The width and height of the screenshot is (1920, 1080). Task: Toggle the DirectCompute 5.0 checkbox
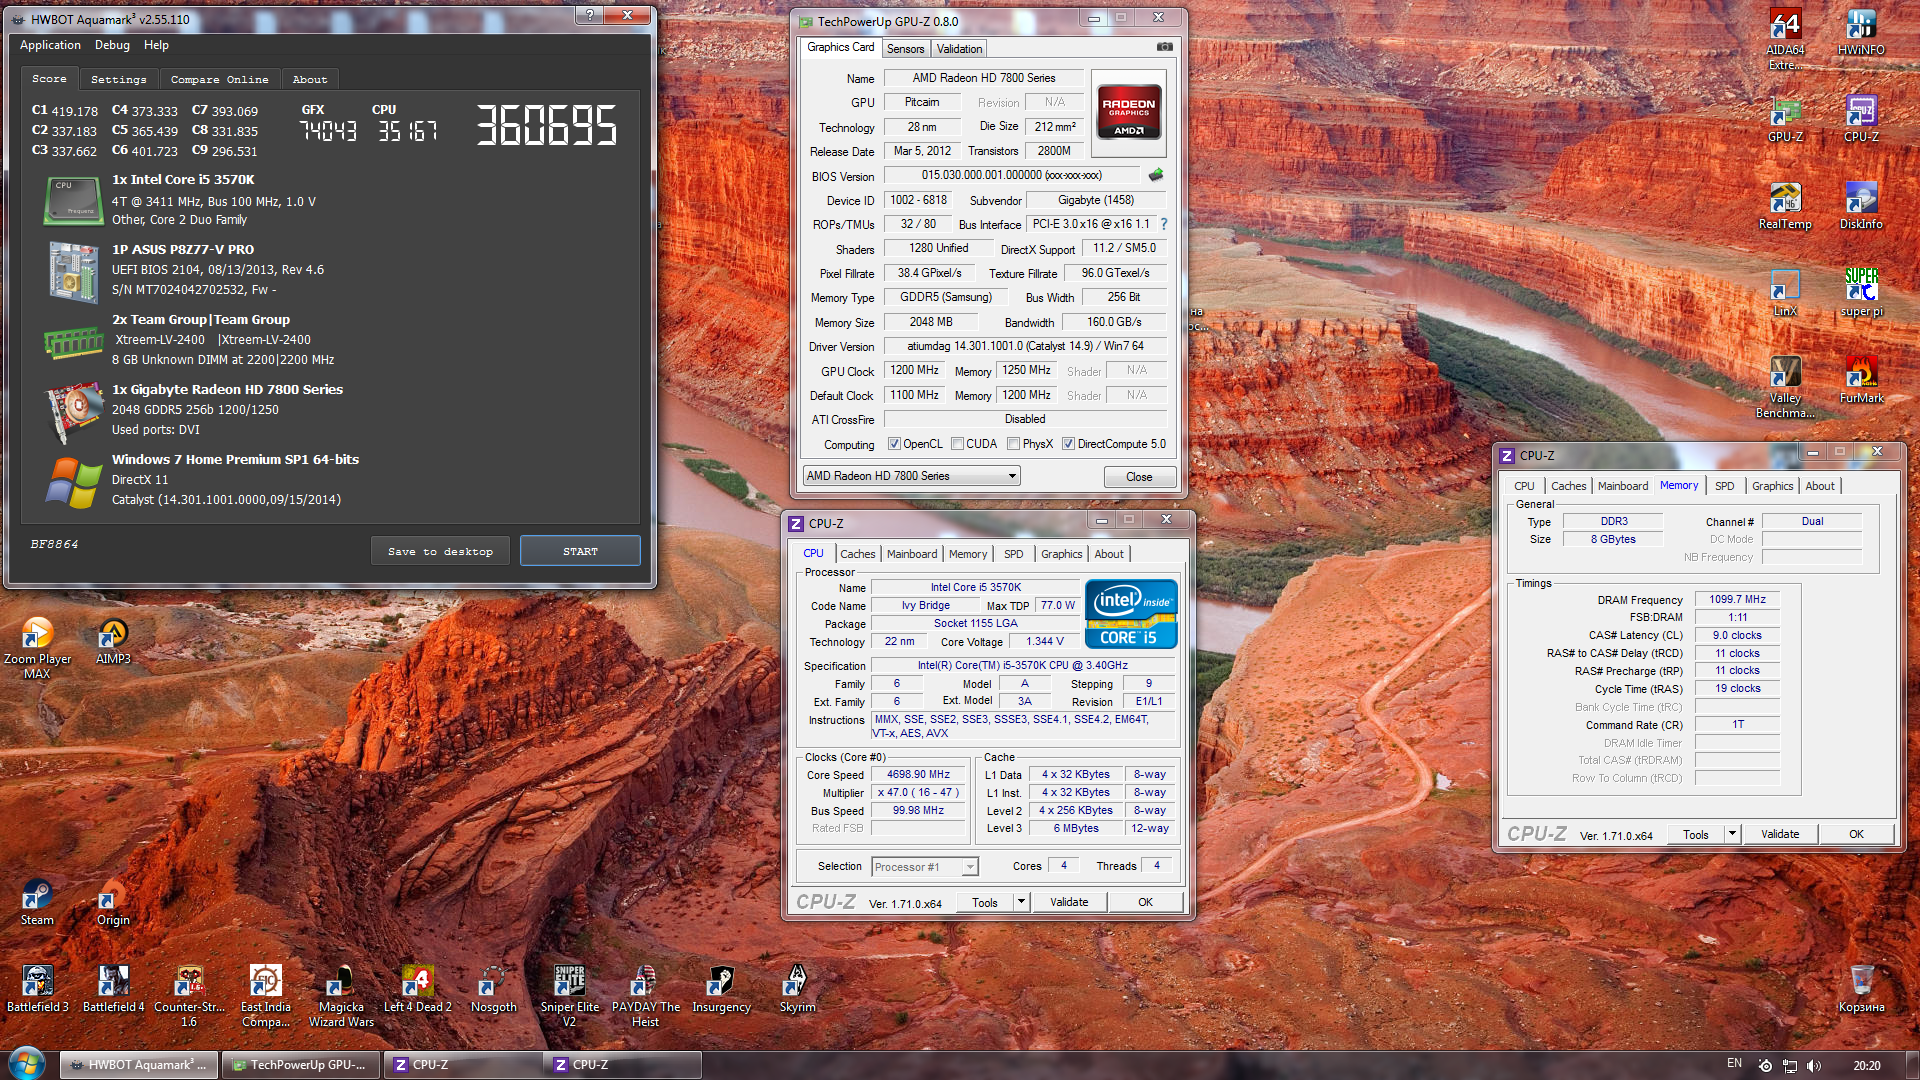pyautogui.click(x=1068, y=444)
